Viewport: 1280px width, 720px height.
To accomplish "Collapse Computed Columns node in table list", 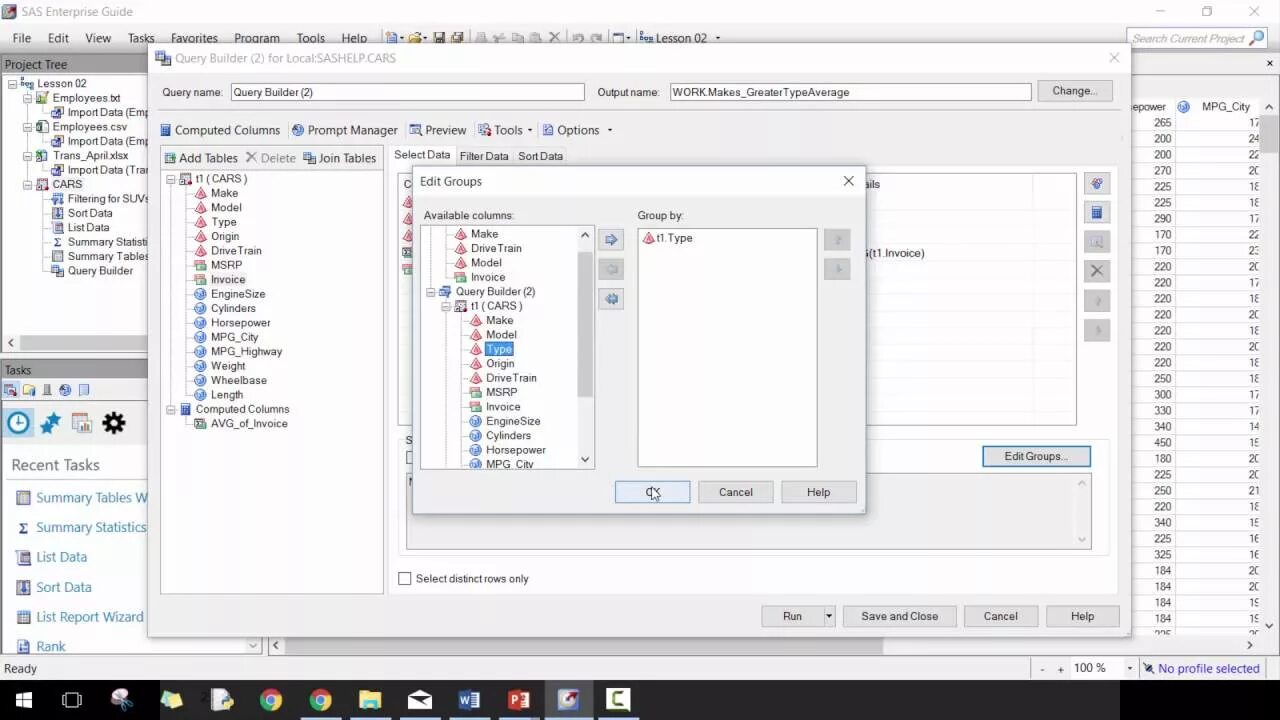I will [171, 409].
